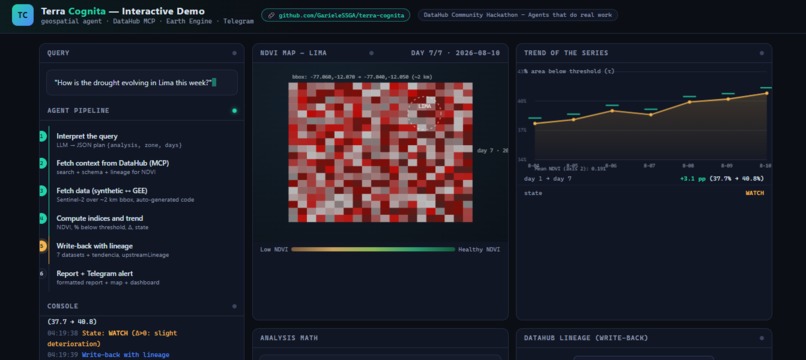Click the orange step 5 circle
Screen dimensions: 806x360
[42, 246]
